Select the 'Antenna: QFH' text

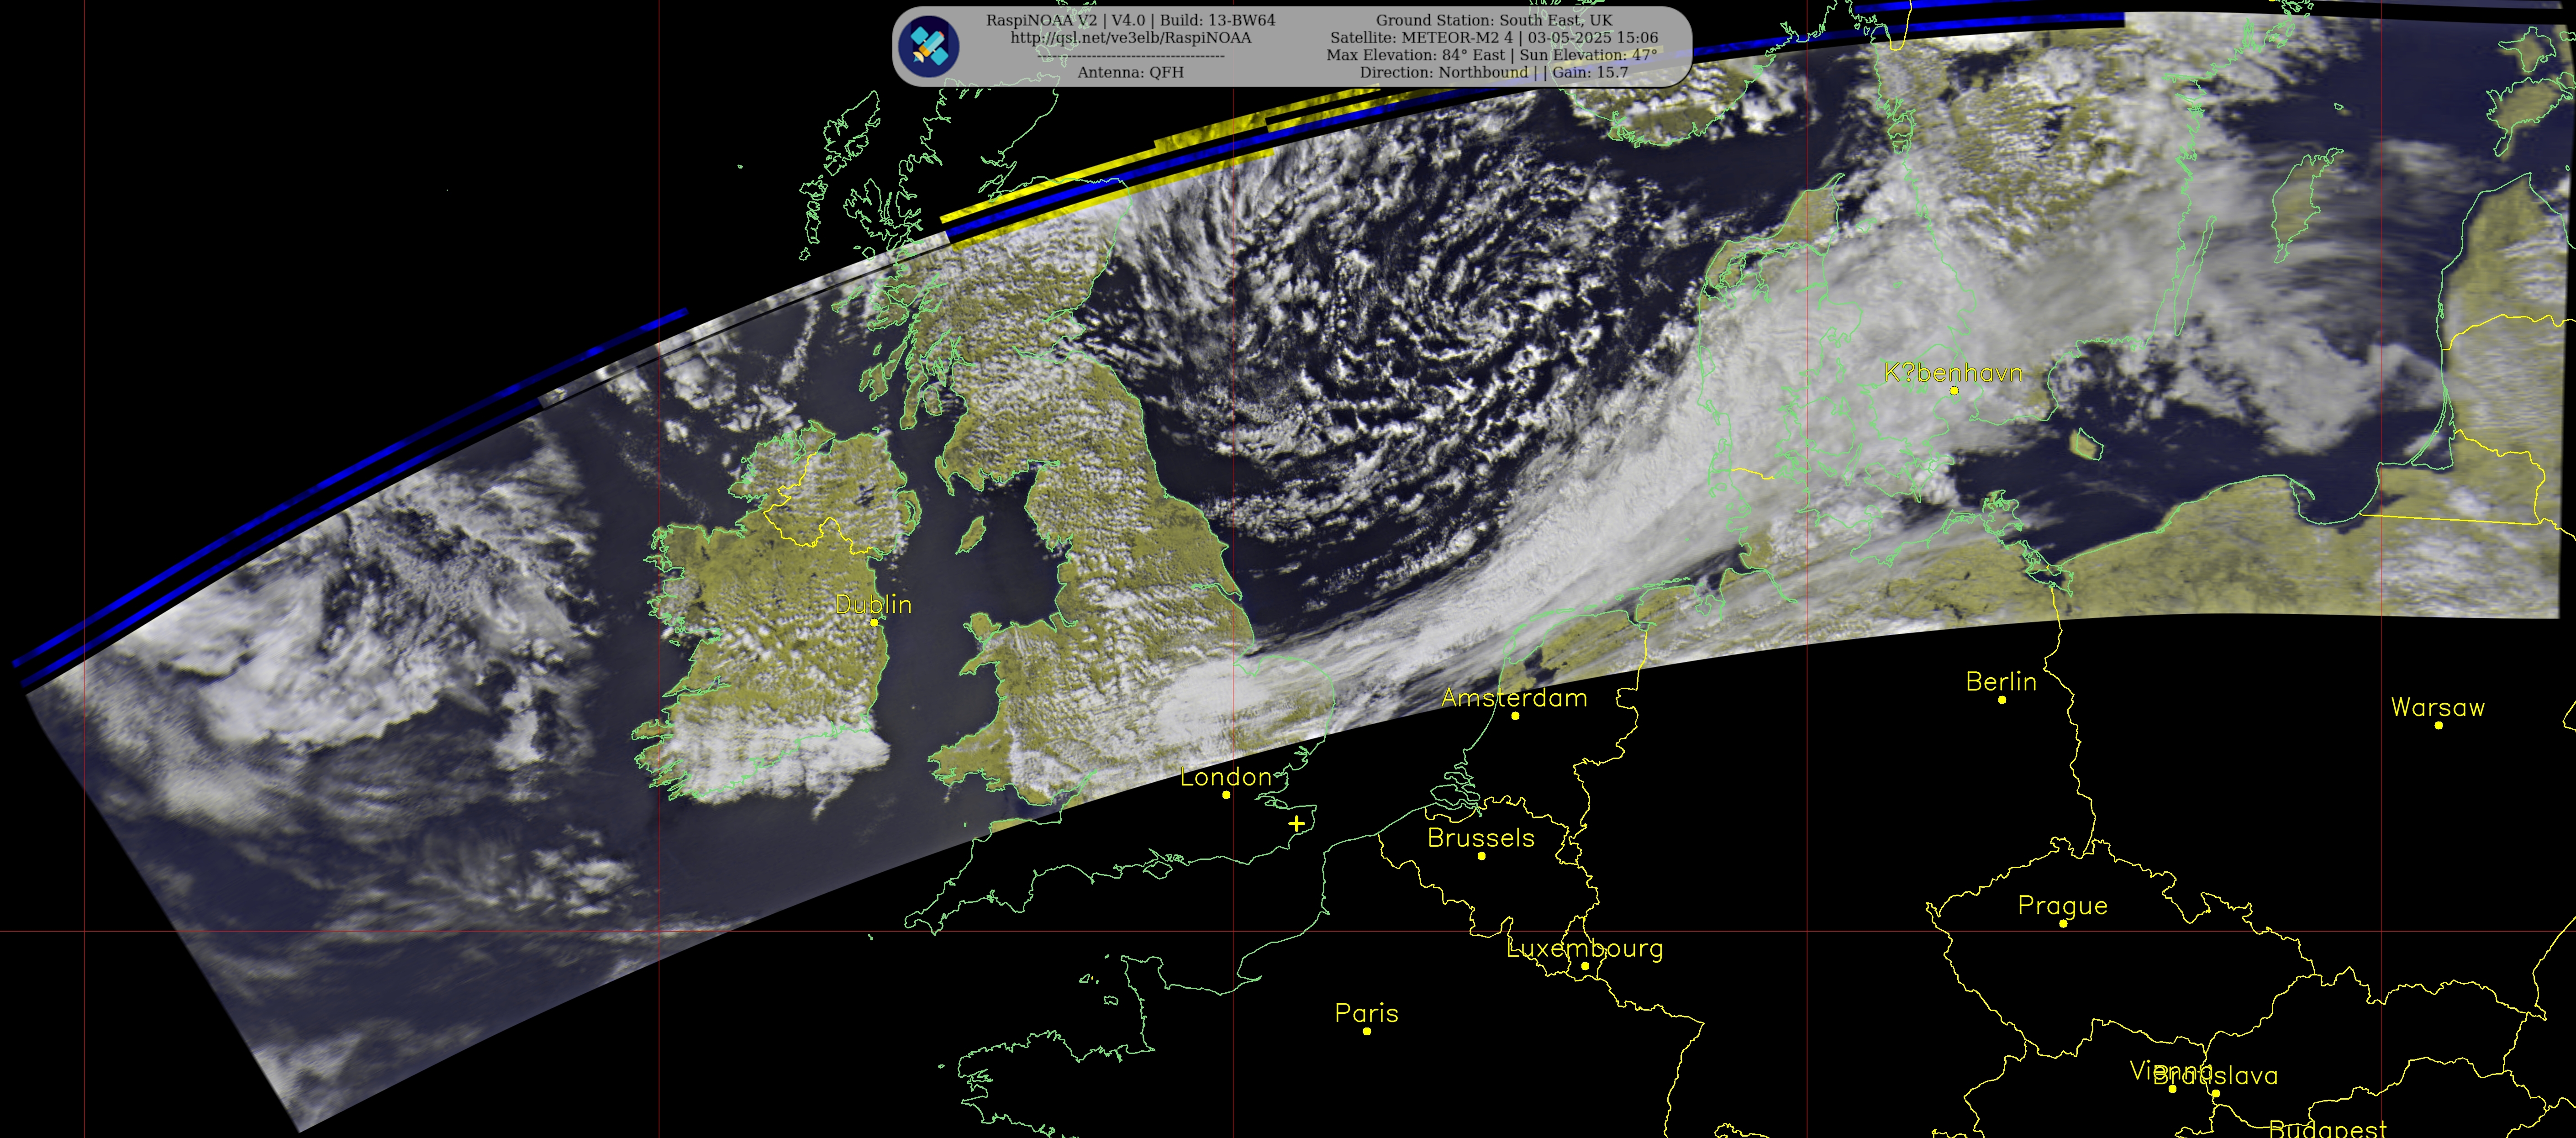click(x=1130, y=73)
